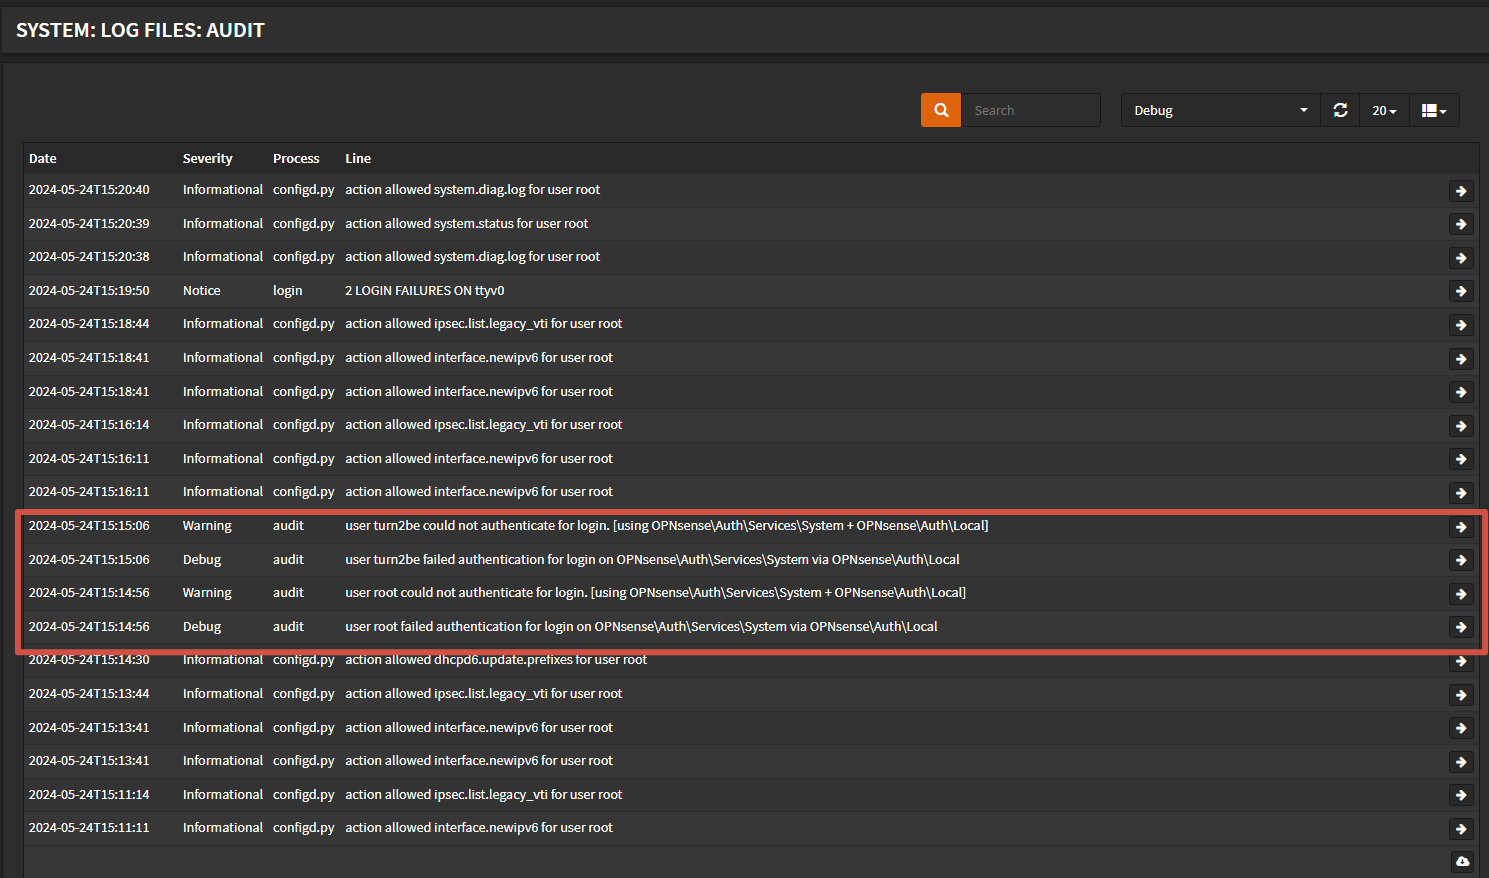This screenshot has height=878, width=1489.
Task: Open arrow for root Debug audit entry
Action: click(1461, 627)
